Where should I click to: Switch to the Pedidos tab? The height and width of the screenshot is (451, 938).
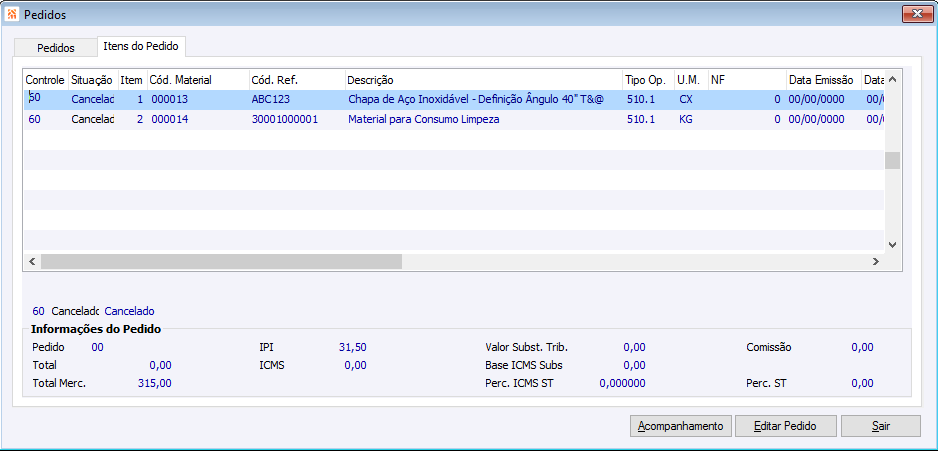55,47
